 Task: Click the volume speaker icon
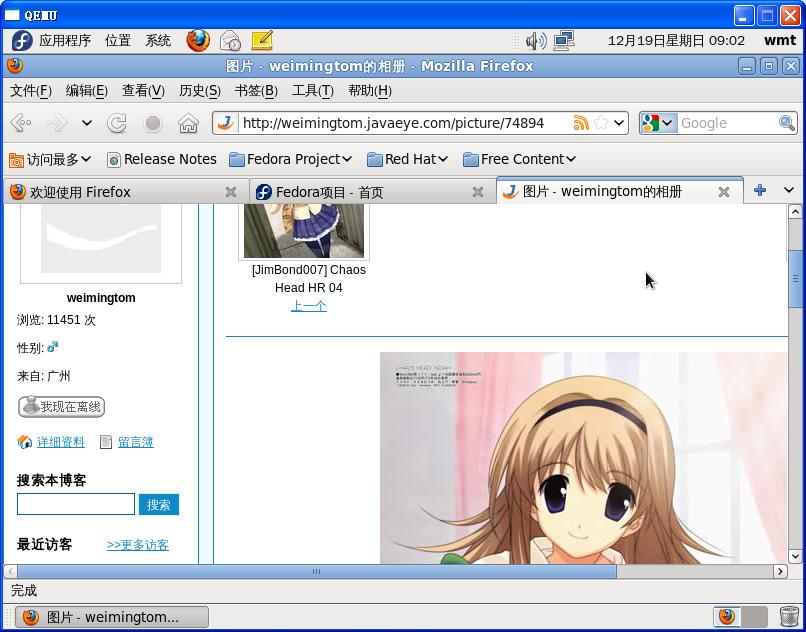coord(536,41)
